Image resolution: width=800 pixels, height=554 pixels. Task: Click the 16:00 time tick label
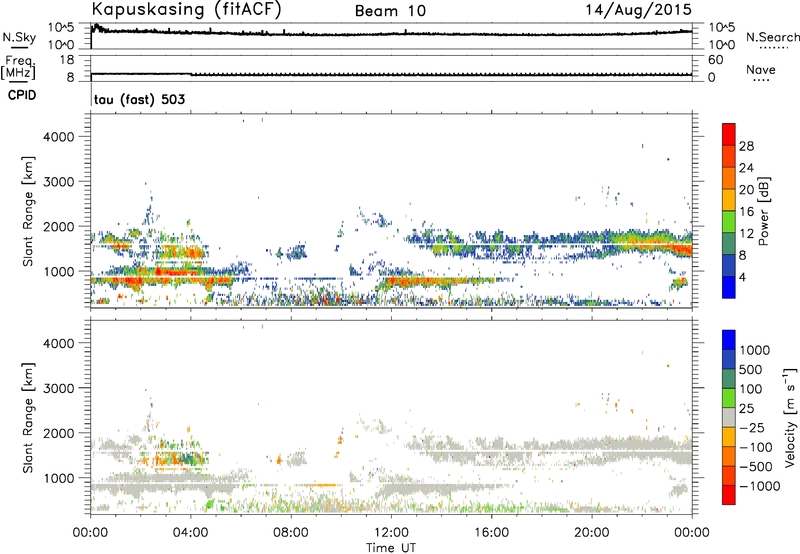tap(491, 533)
